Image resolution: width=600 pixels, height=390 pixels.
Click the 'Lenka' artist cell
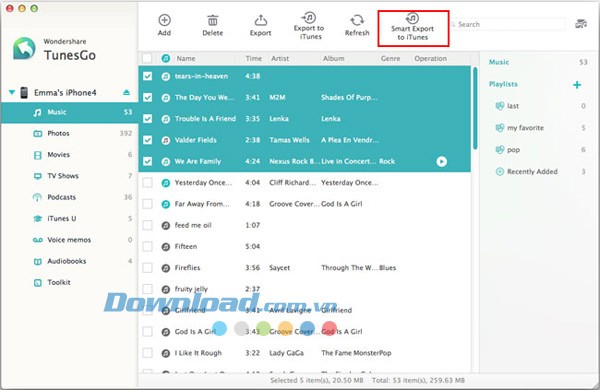tap(279, 119)
